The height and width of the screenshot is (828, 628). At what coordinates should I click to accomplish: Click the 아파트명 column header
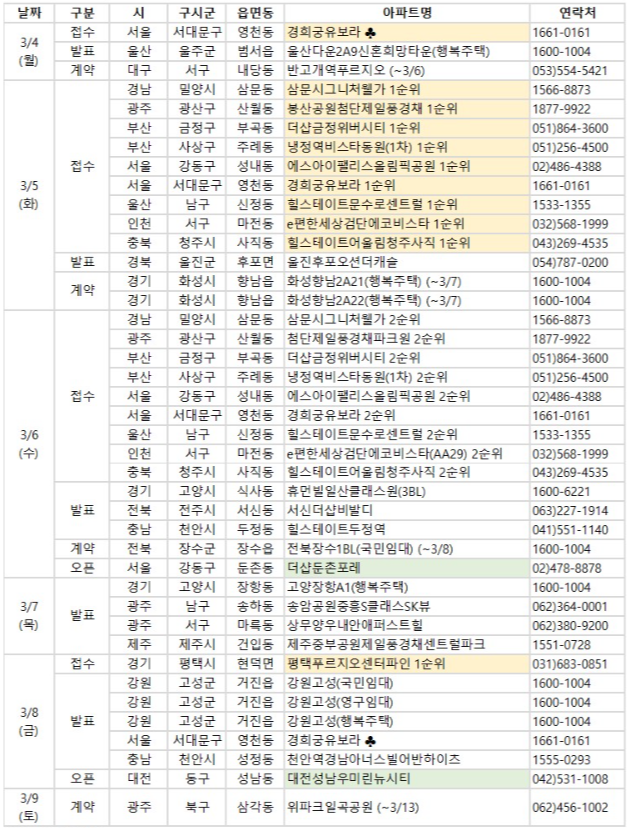click(407, 13)
